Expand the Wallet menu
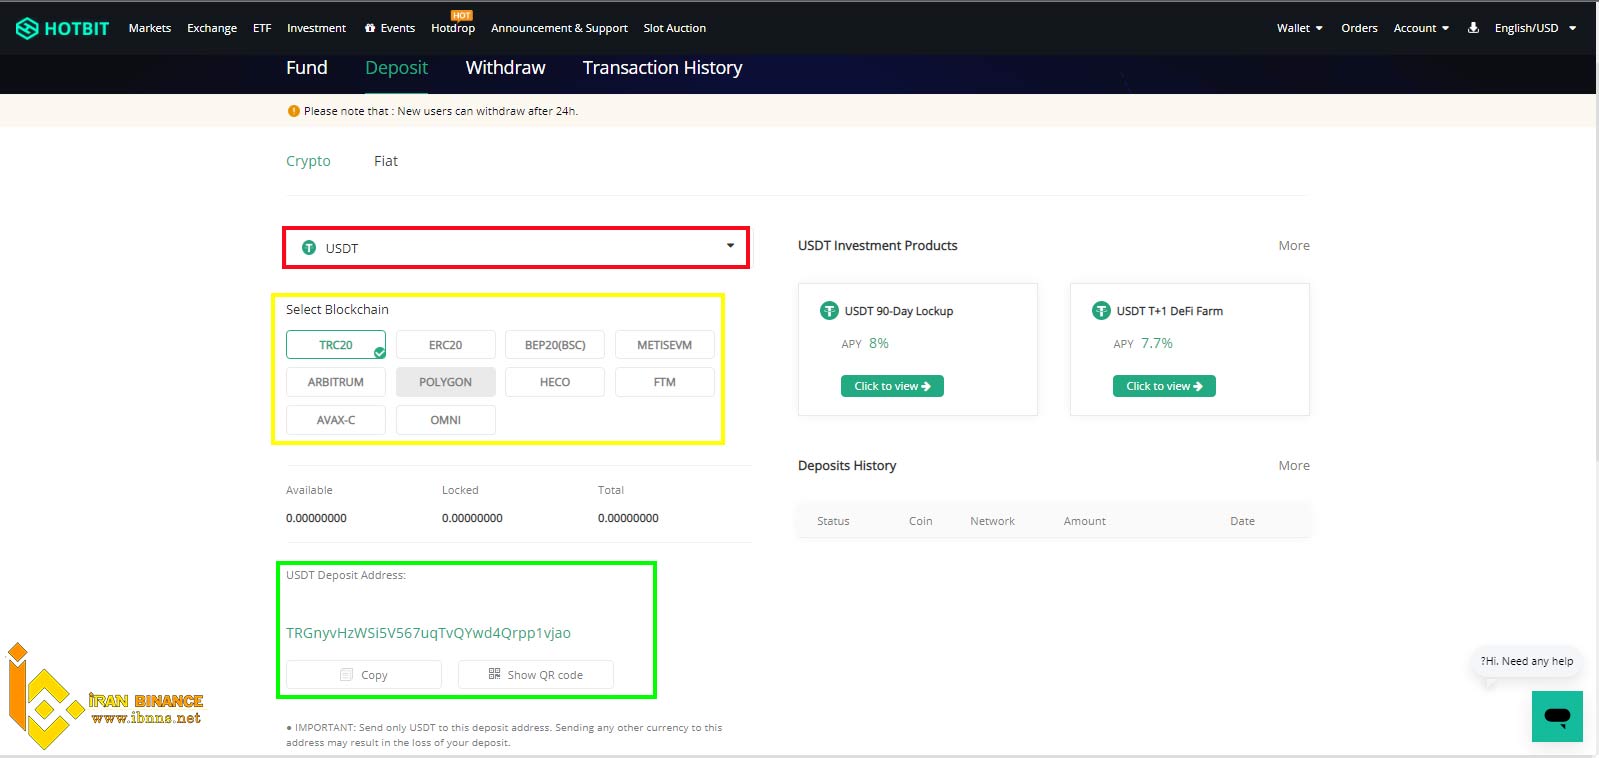Image resolution: width=1599 pixels, height=758 pixels. pyautogui.click(x=1299, y=28)
